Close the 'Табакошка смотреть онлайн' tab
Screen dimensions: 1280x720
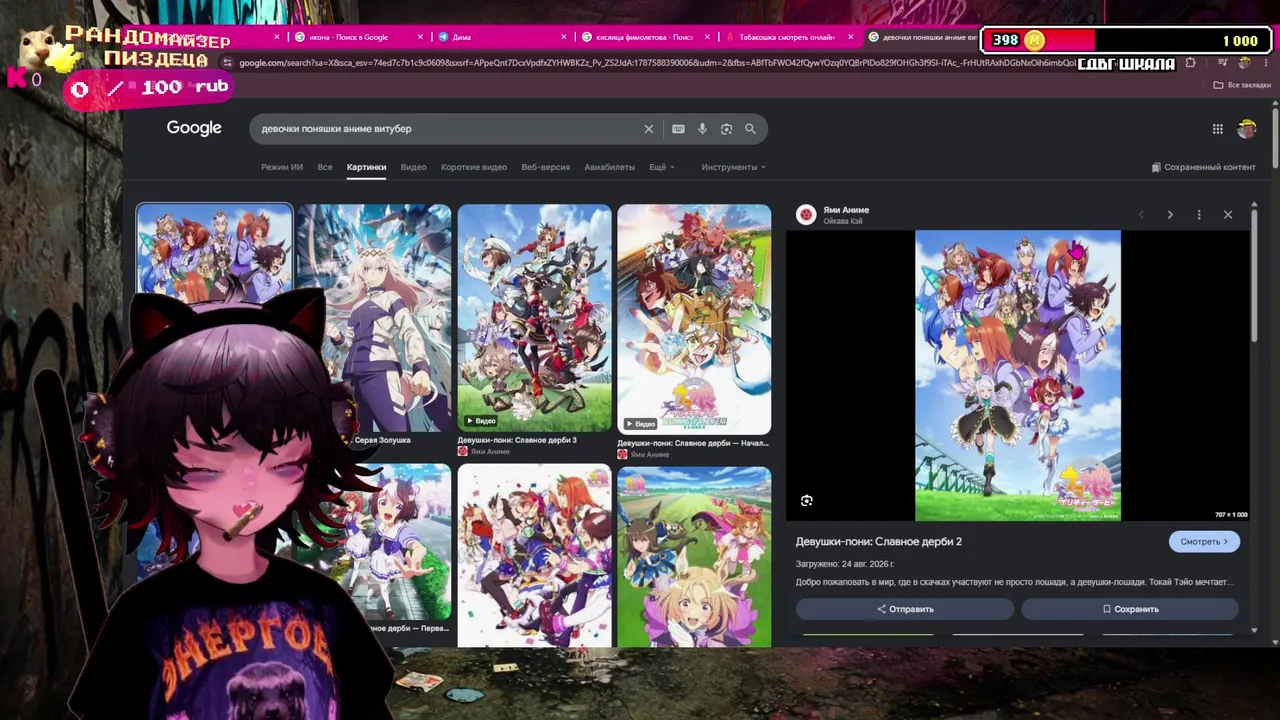point(851,37)
